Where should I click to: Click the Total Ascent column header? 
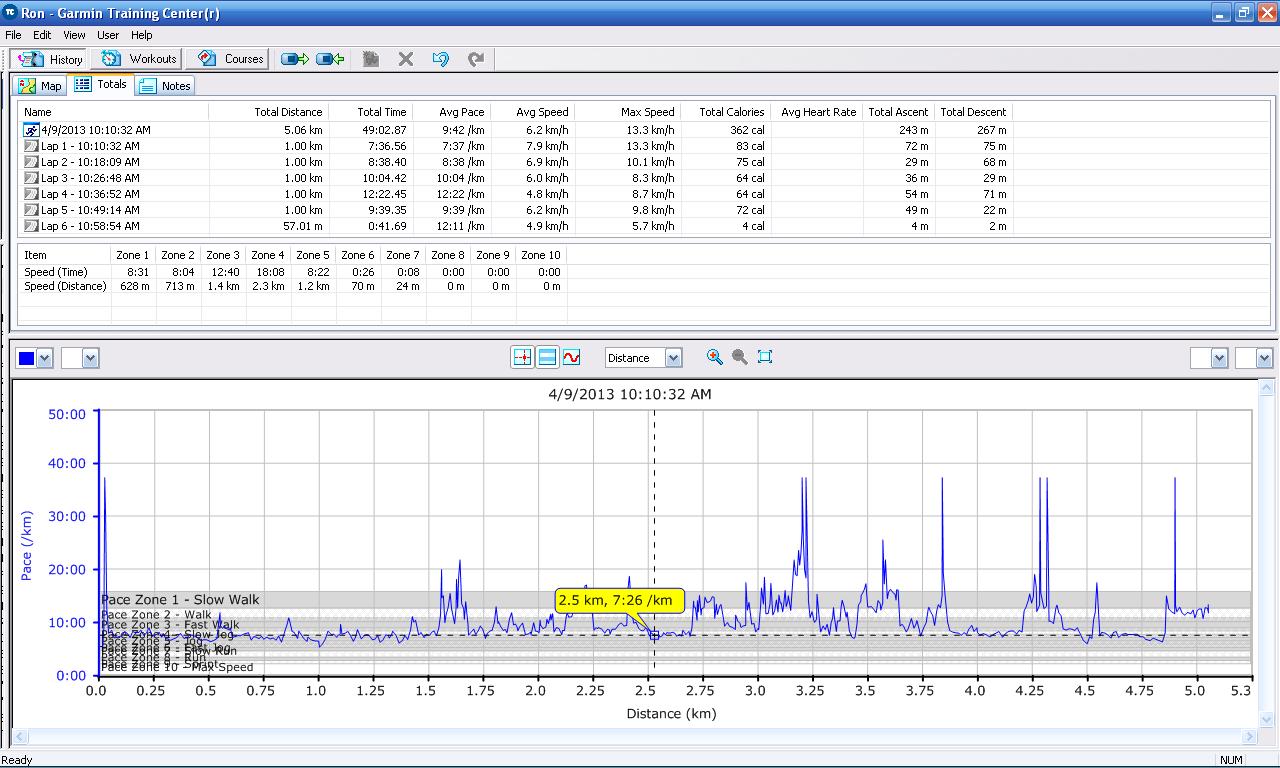point(898,112)
